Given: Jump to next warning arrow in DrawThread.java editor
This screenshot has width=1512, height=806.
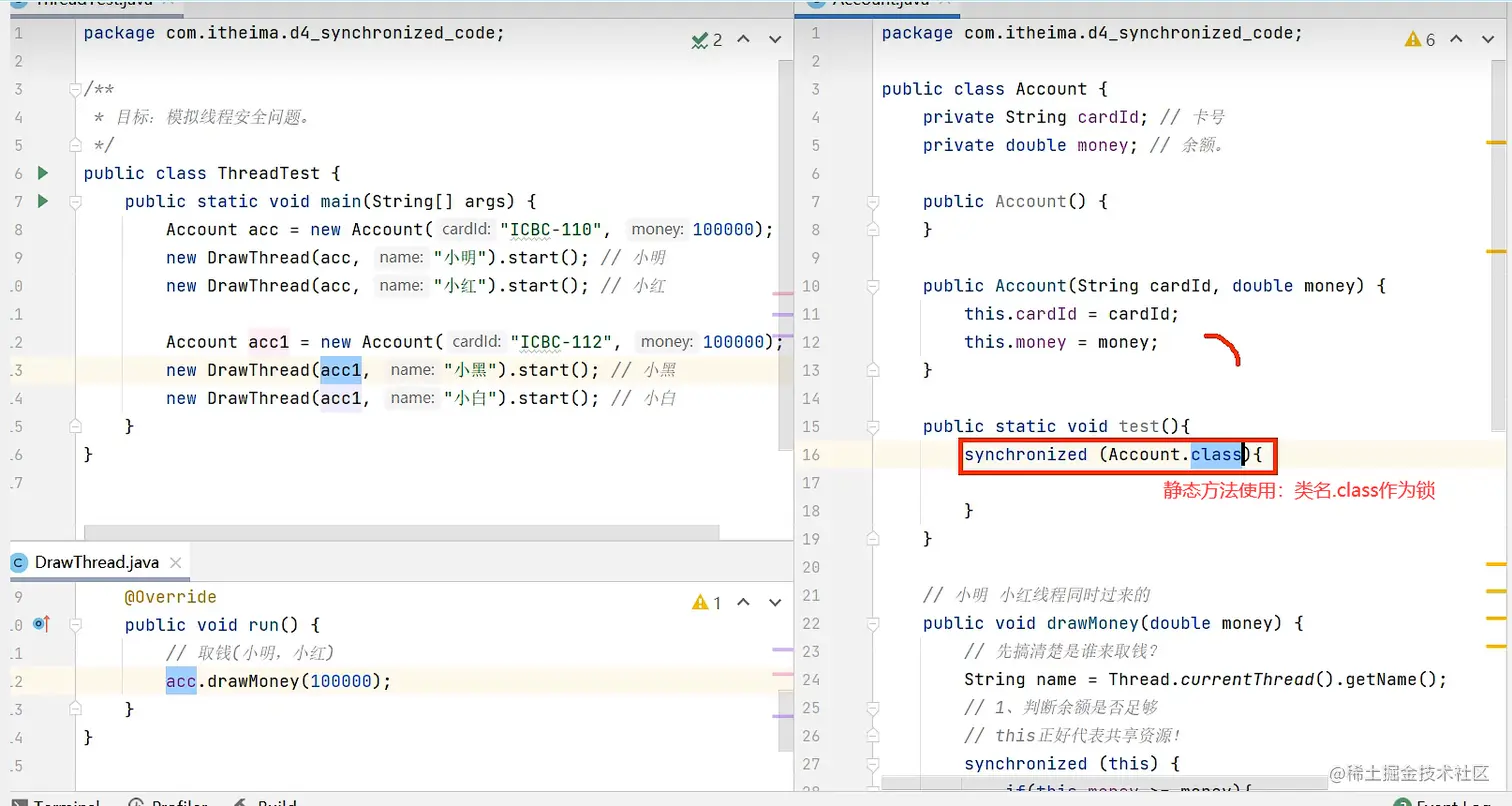Looking at the screenshot, I should pyautogui.click(x=774, y=603).
